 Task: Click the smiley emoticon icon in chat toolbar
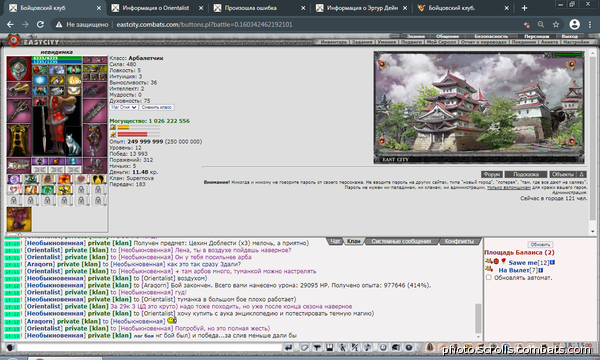pyautogui.click(x=383, y=347)
